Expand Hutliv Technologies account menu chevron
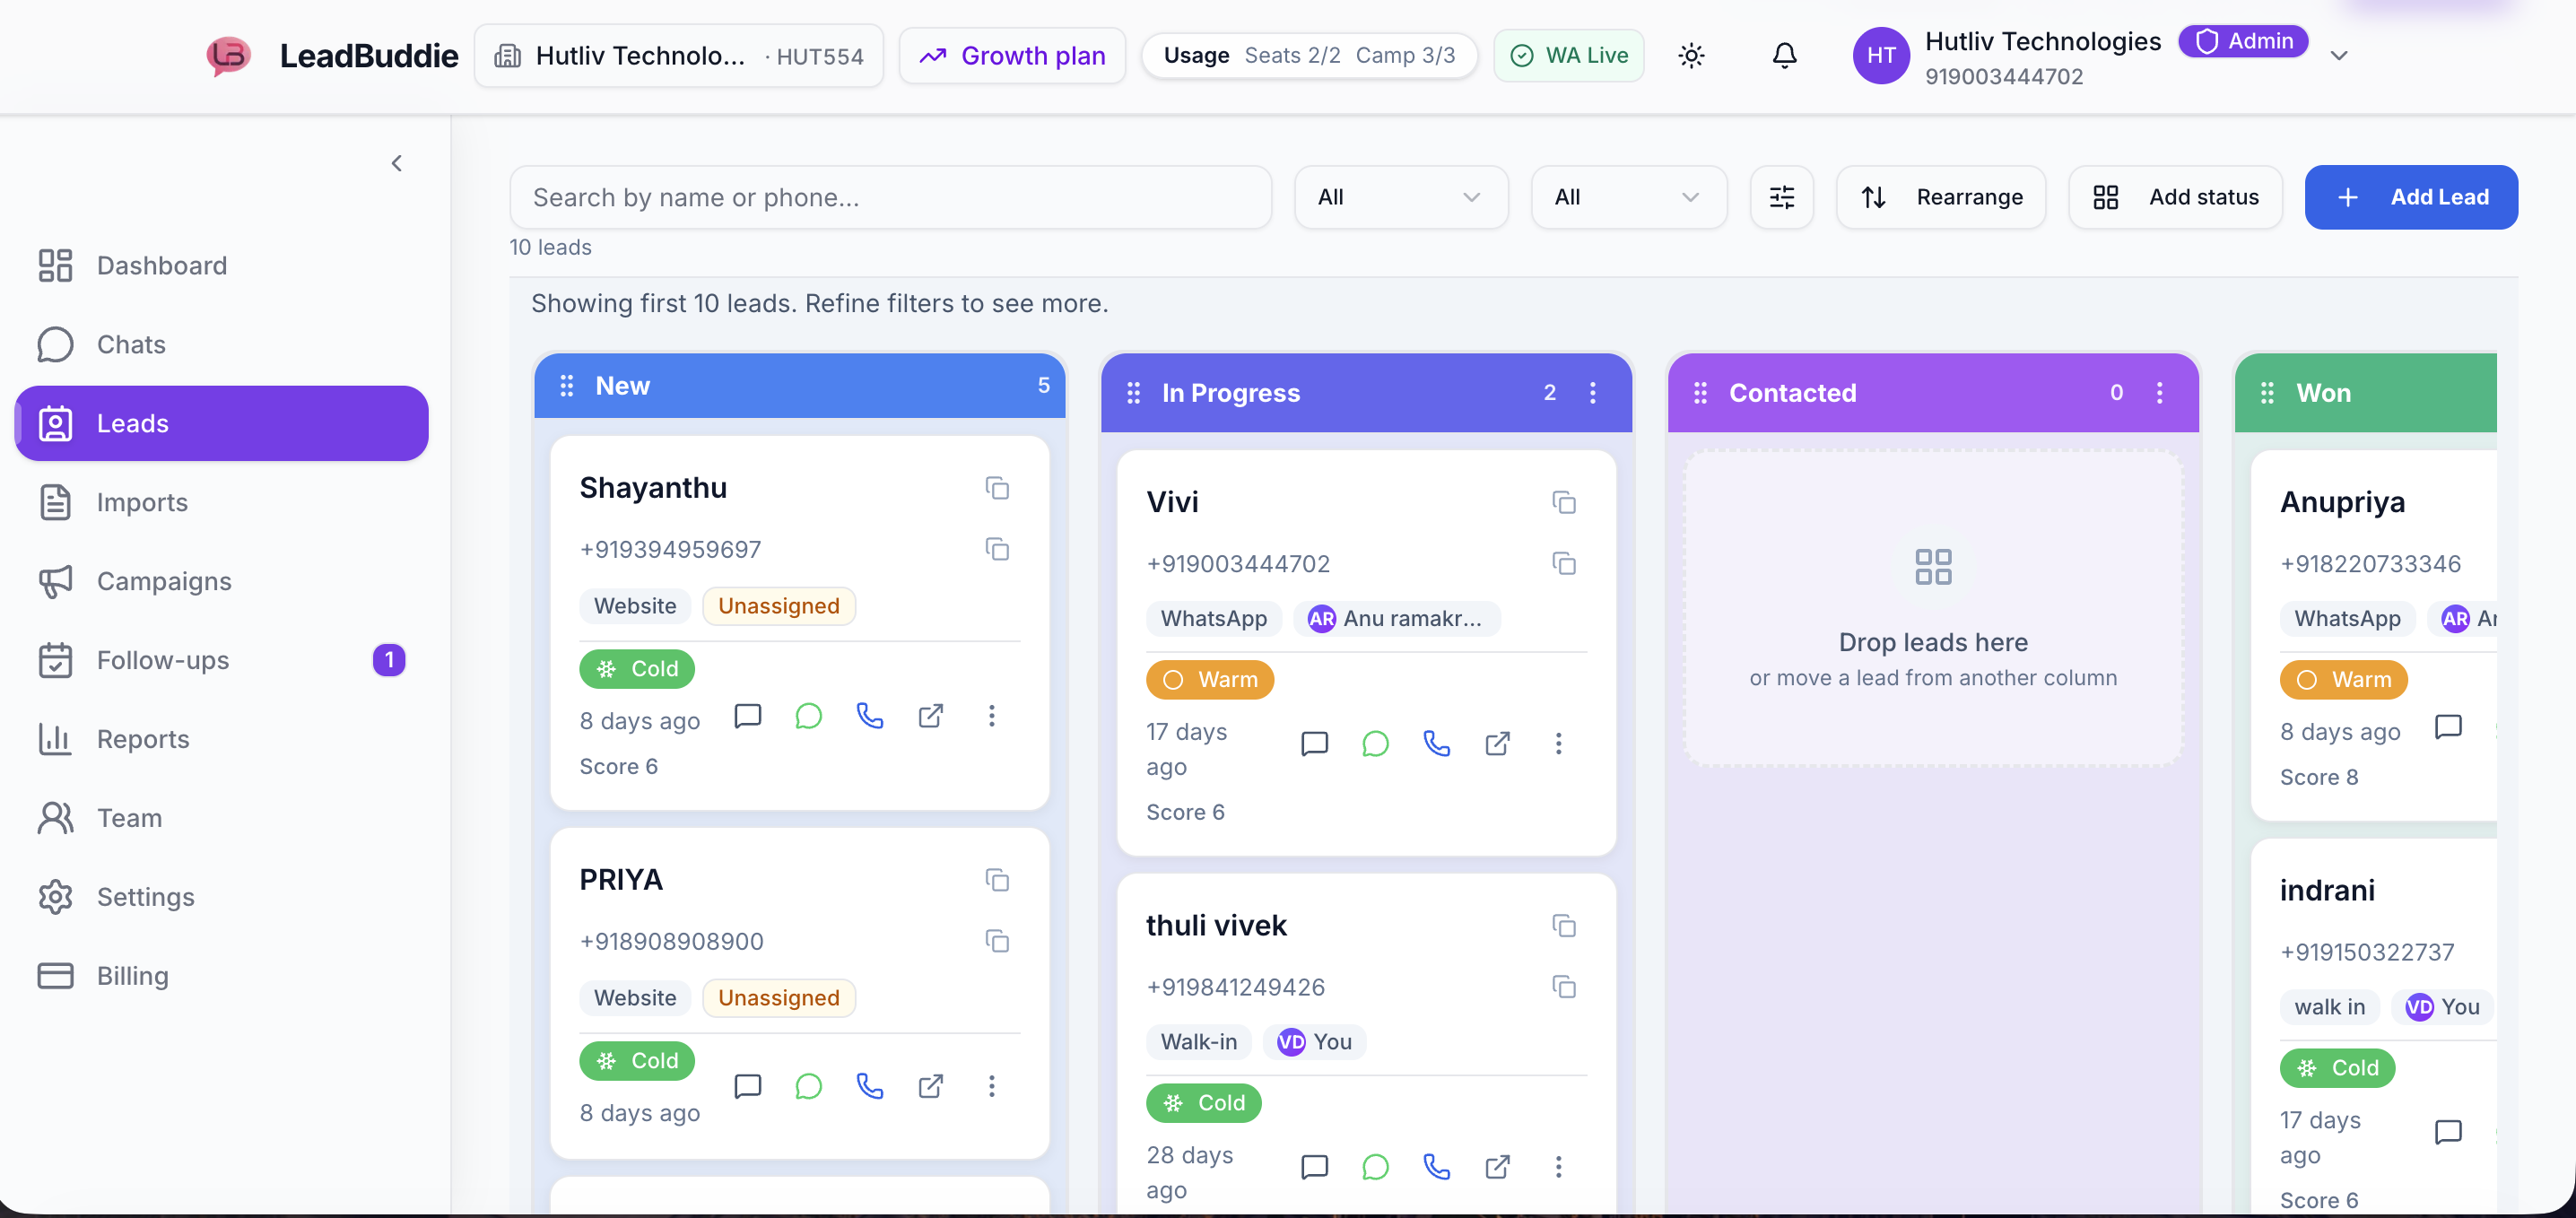Image resolution: width=2576 pixels, height=1218 pixels. 2338,56
